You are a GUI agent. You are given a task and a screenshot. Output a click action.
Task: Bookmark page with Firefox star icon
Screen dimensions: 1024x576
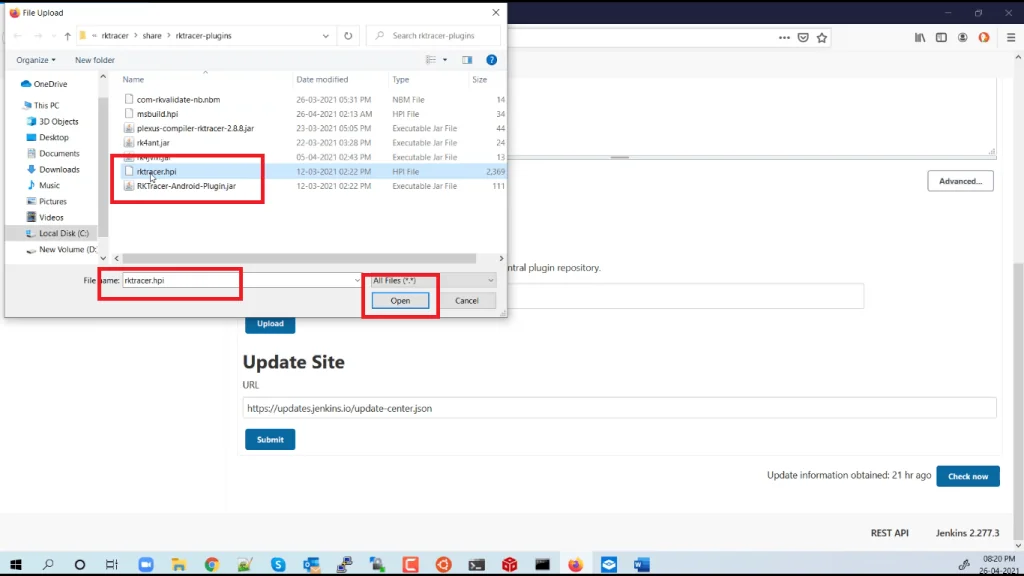(x=822, y=38)
